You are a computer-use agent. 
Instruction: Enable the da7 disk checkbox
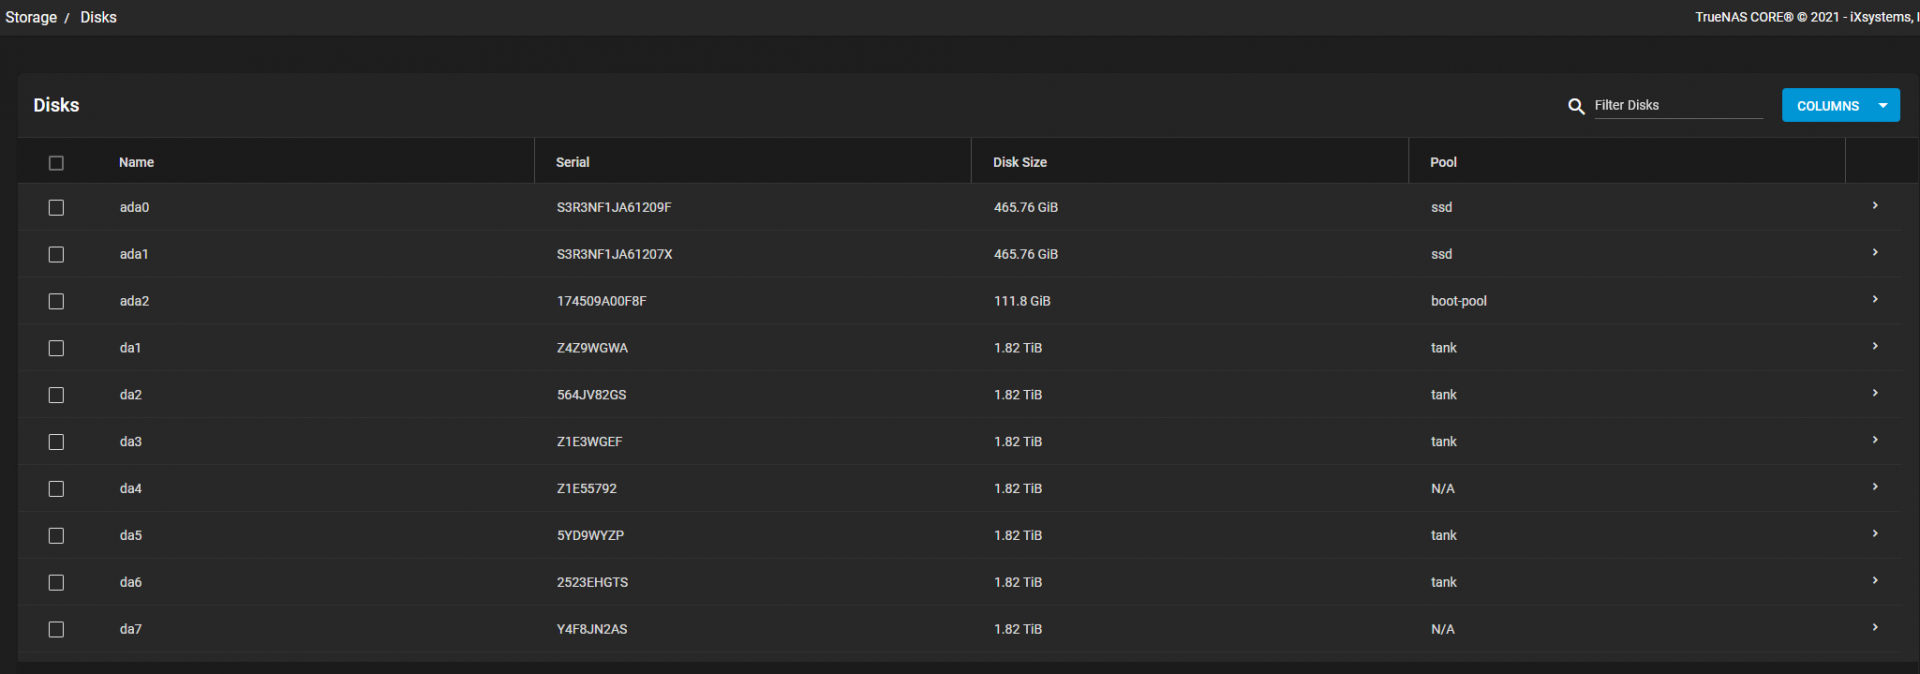click(x=56, y=630)
